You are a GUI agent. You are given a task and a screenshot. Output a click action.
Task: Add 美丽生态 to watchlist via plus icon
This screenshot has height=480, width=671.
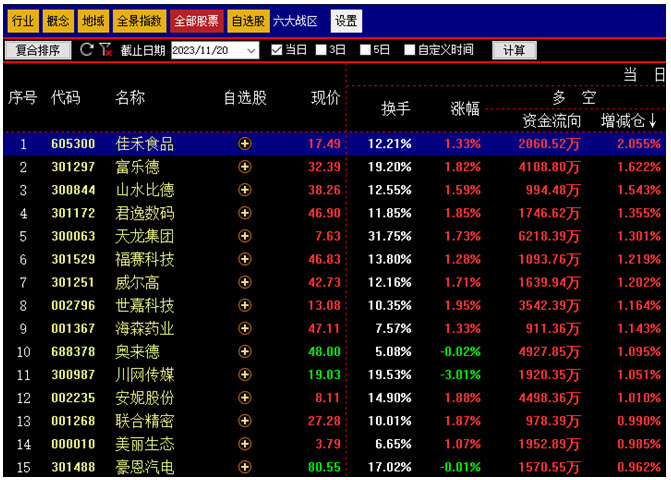click(x=245, y=444)
